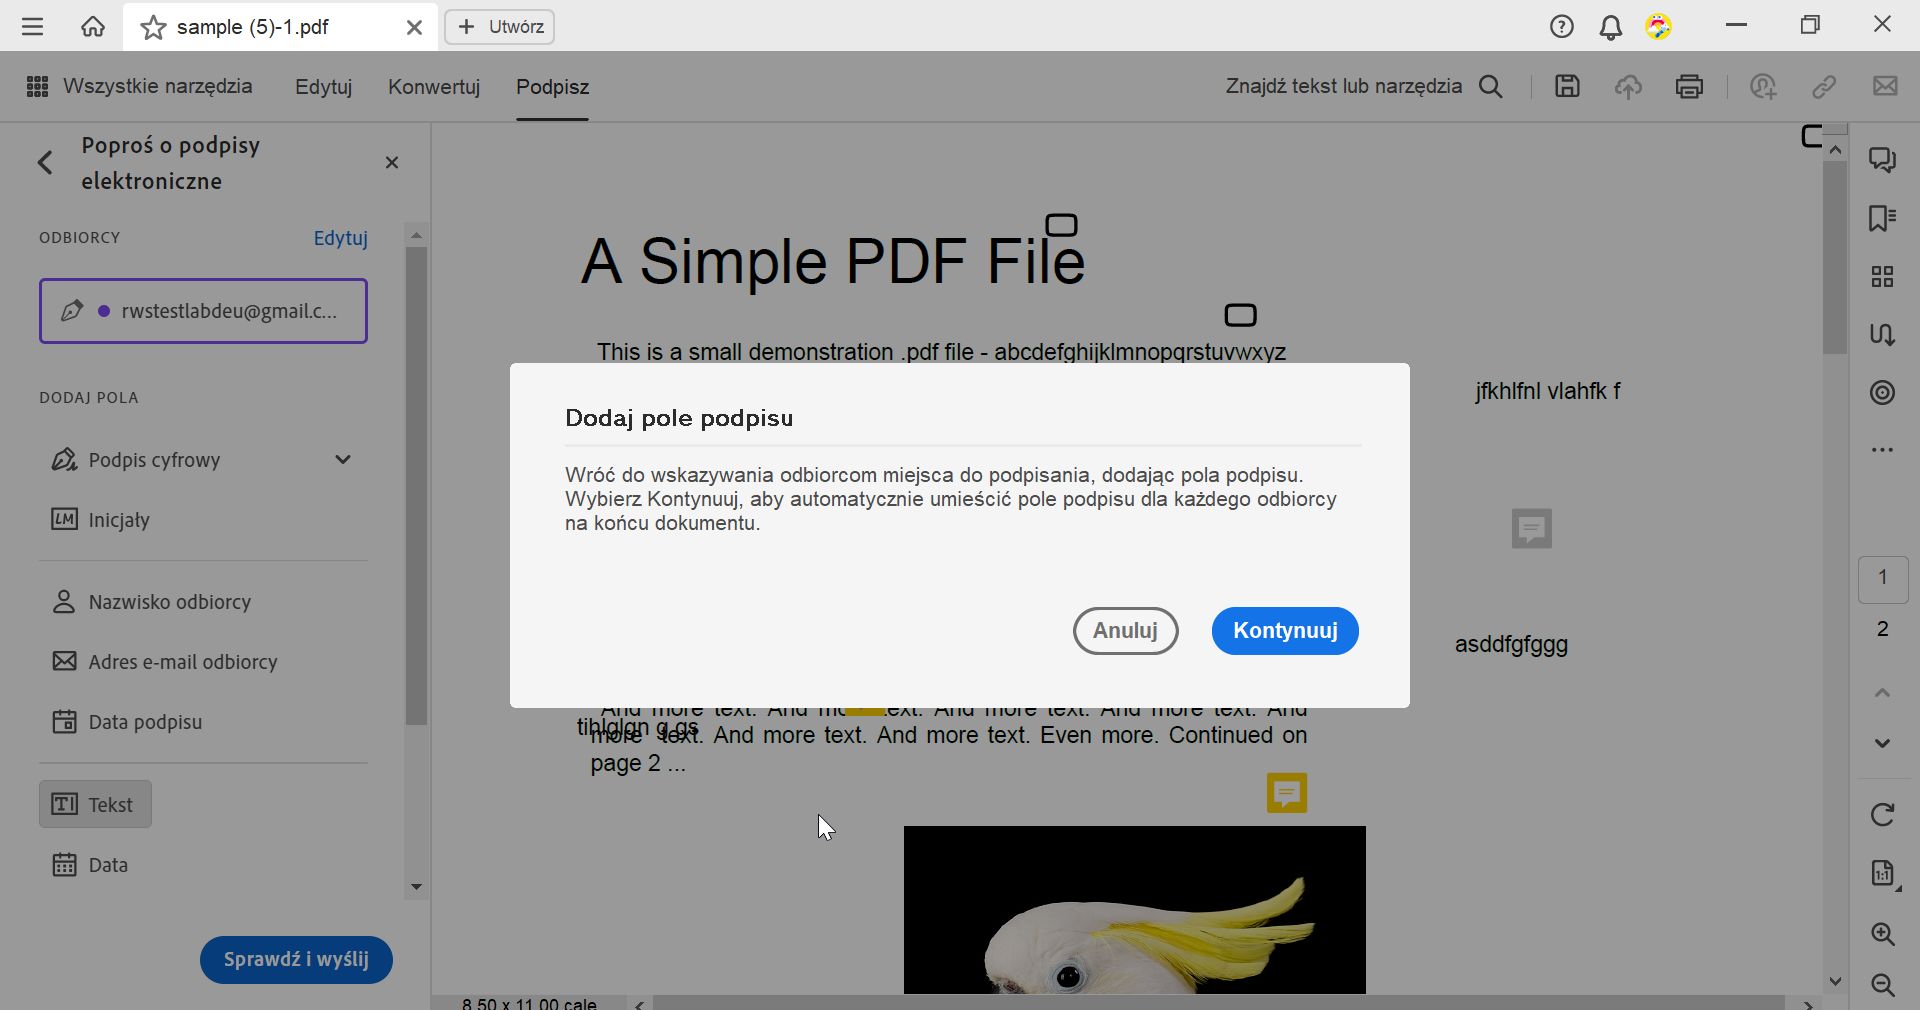1920x1010 pixels.
Task: Add an Adres e-mail odbiorcy field
Action: (164, 662)
